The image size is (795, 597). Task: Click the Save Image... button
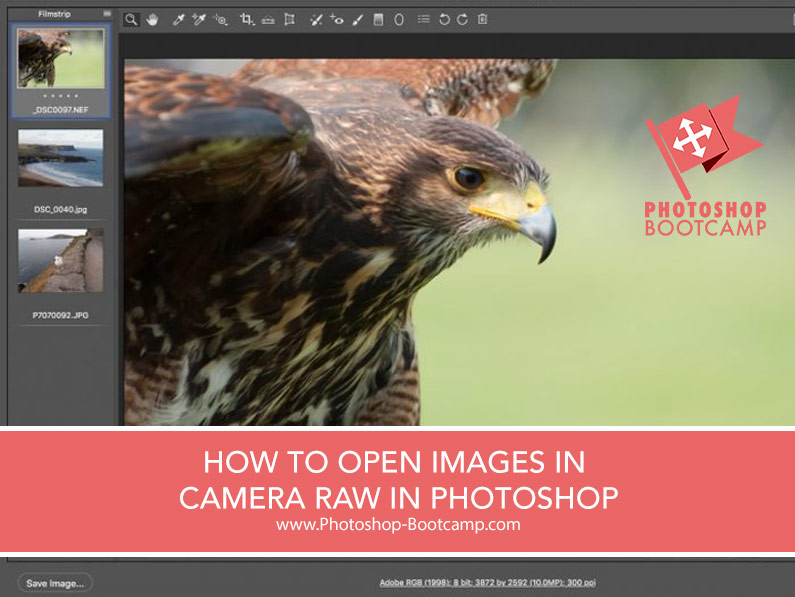(x=55, y=583)
